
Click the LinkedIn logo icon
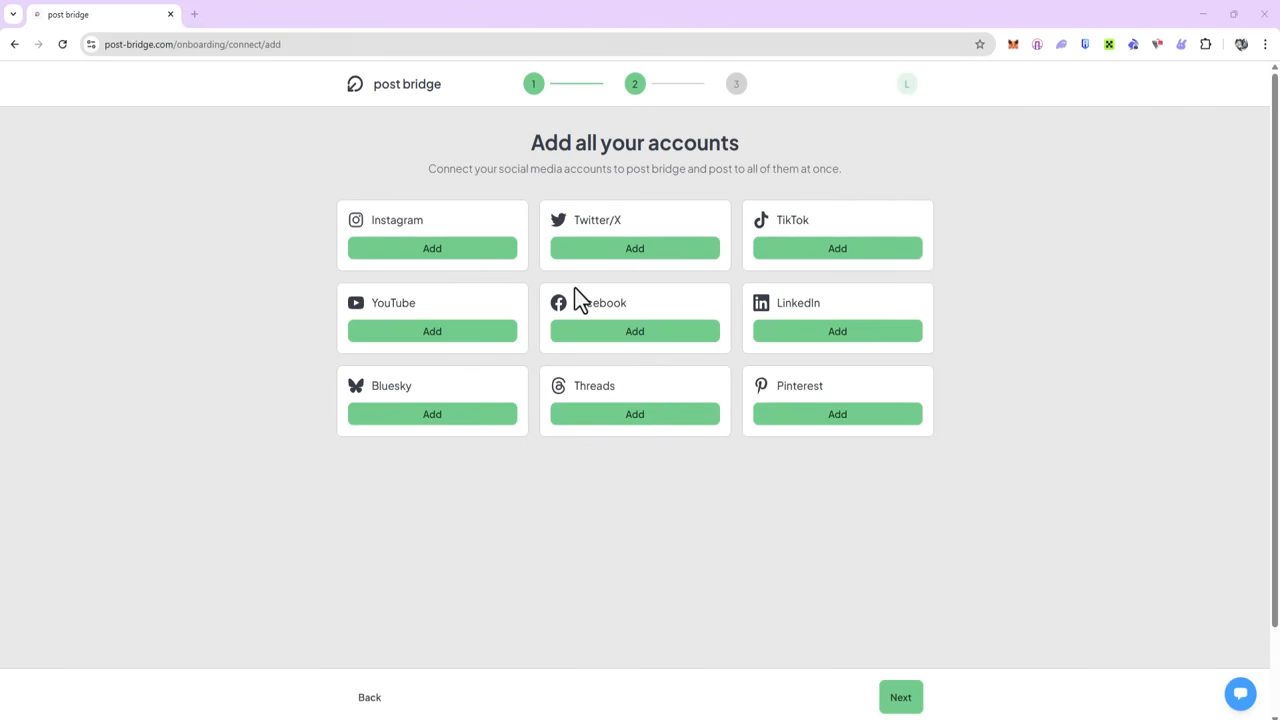click(x=761, y=303)
